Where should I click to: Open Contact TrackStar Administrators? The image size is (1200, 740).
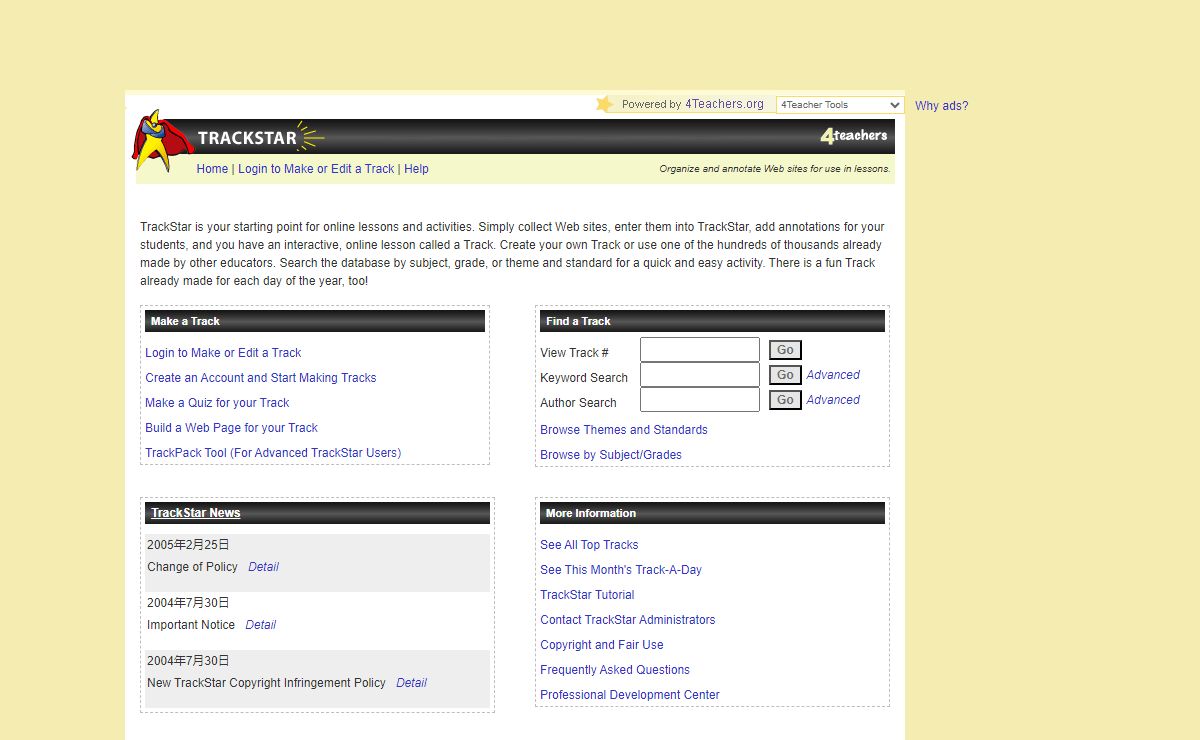(x=628, y=620)
